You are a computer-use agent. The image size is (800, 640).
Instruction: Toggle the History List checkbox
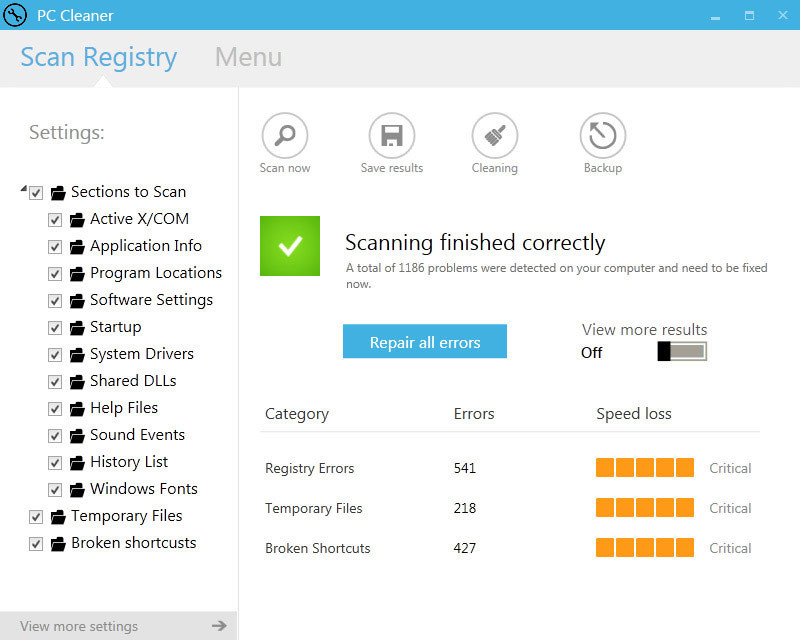pyautogui.click(x=55, y=463)
